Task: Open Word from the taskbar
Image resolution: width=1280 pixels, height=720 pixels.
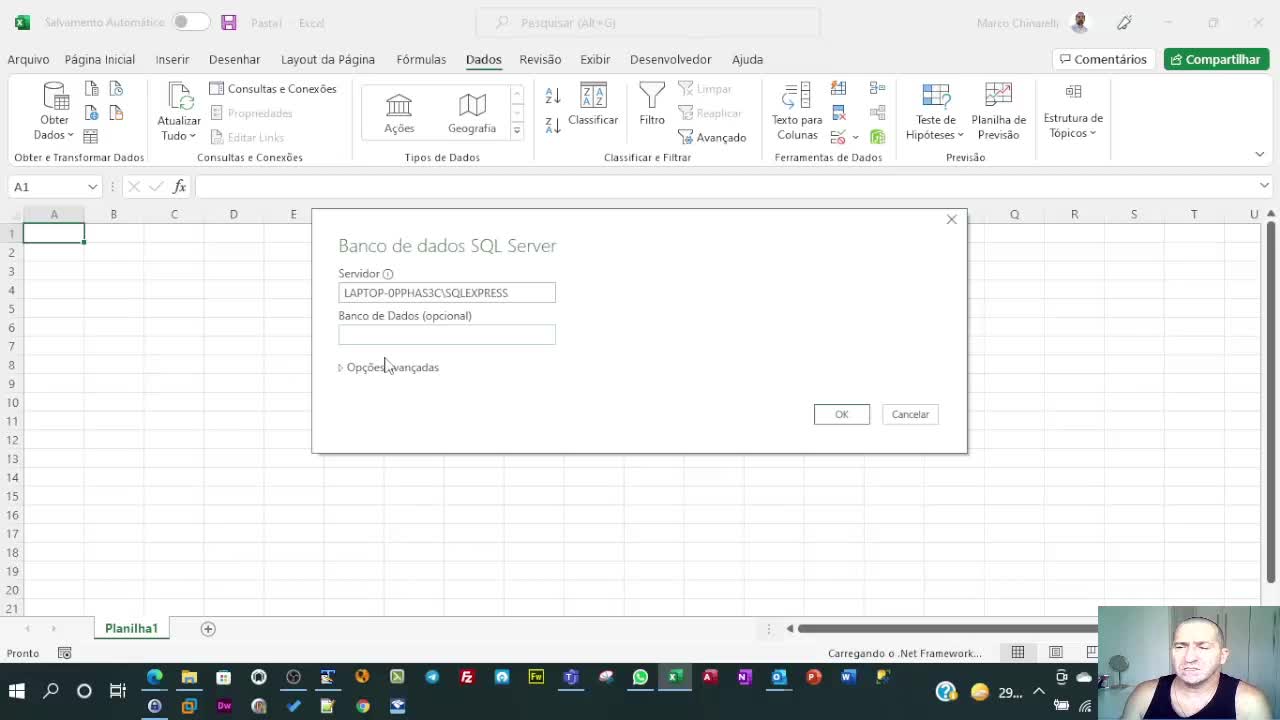Action: click(x=848, y=677)
